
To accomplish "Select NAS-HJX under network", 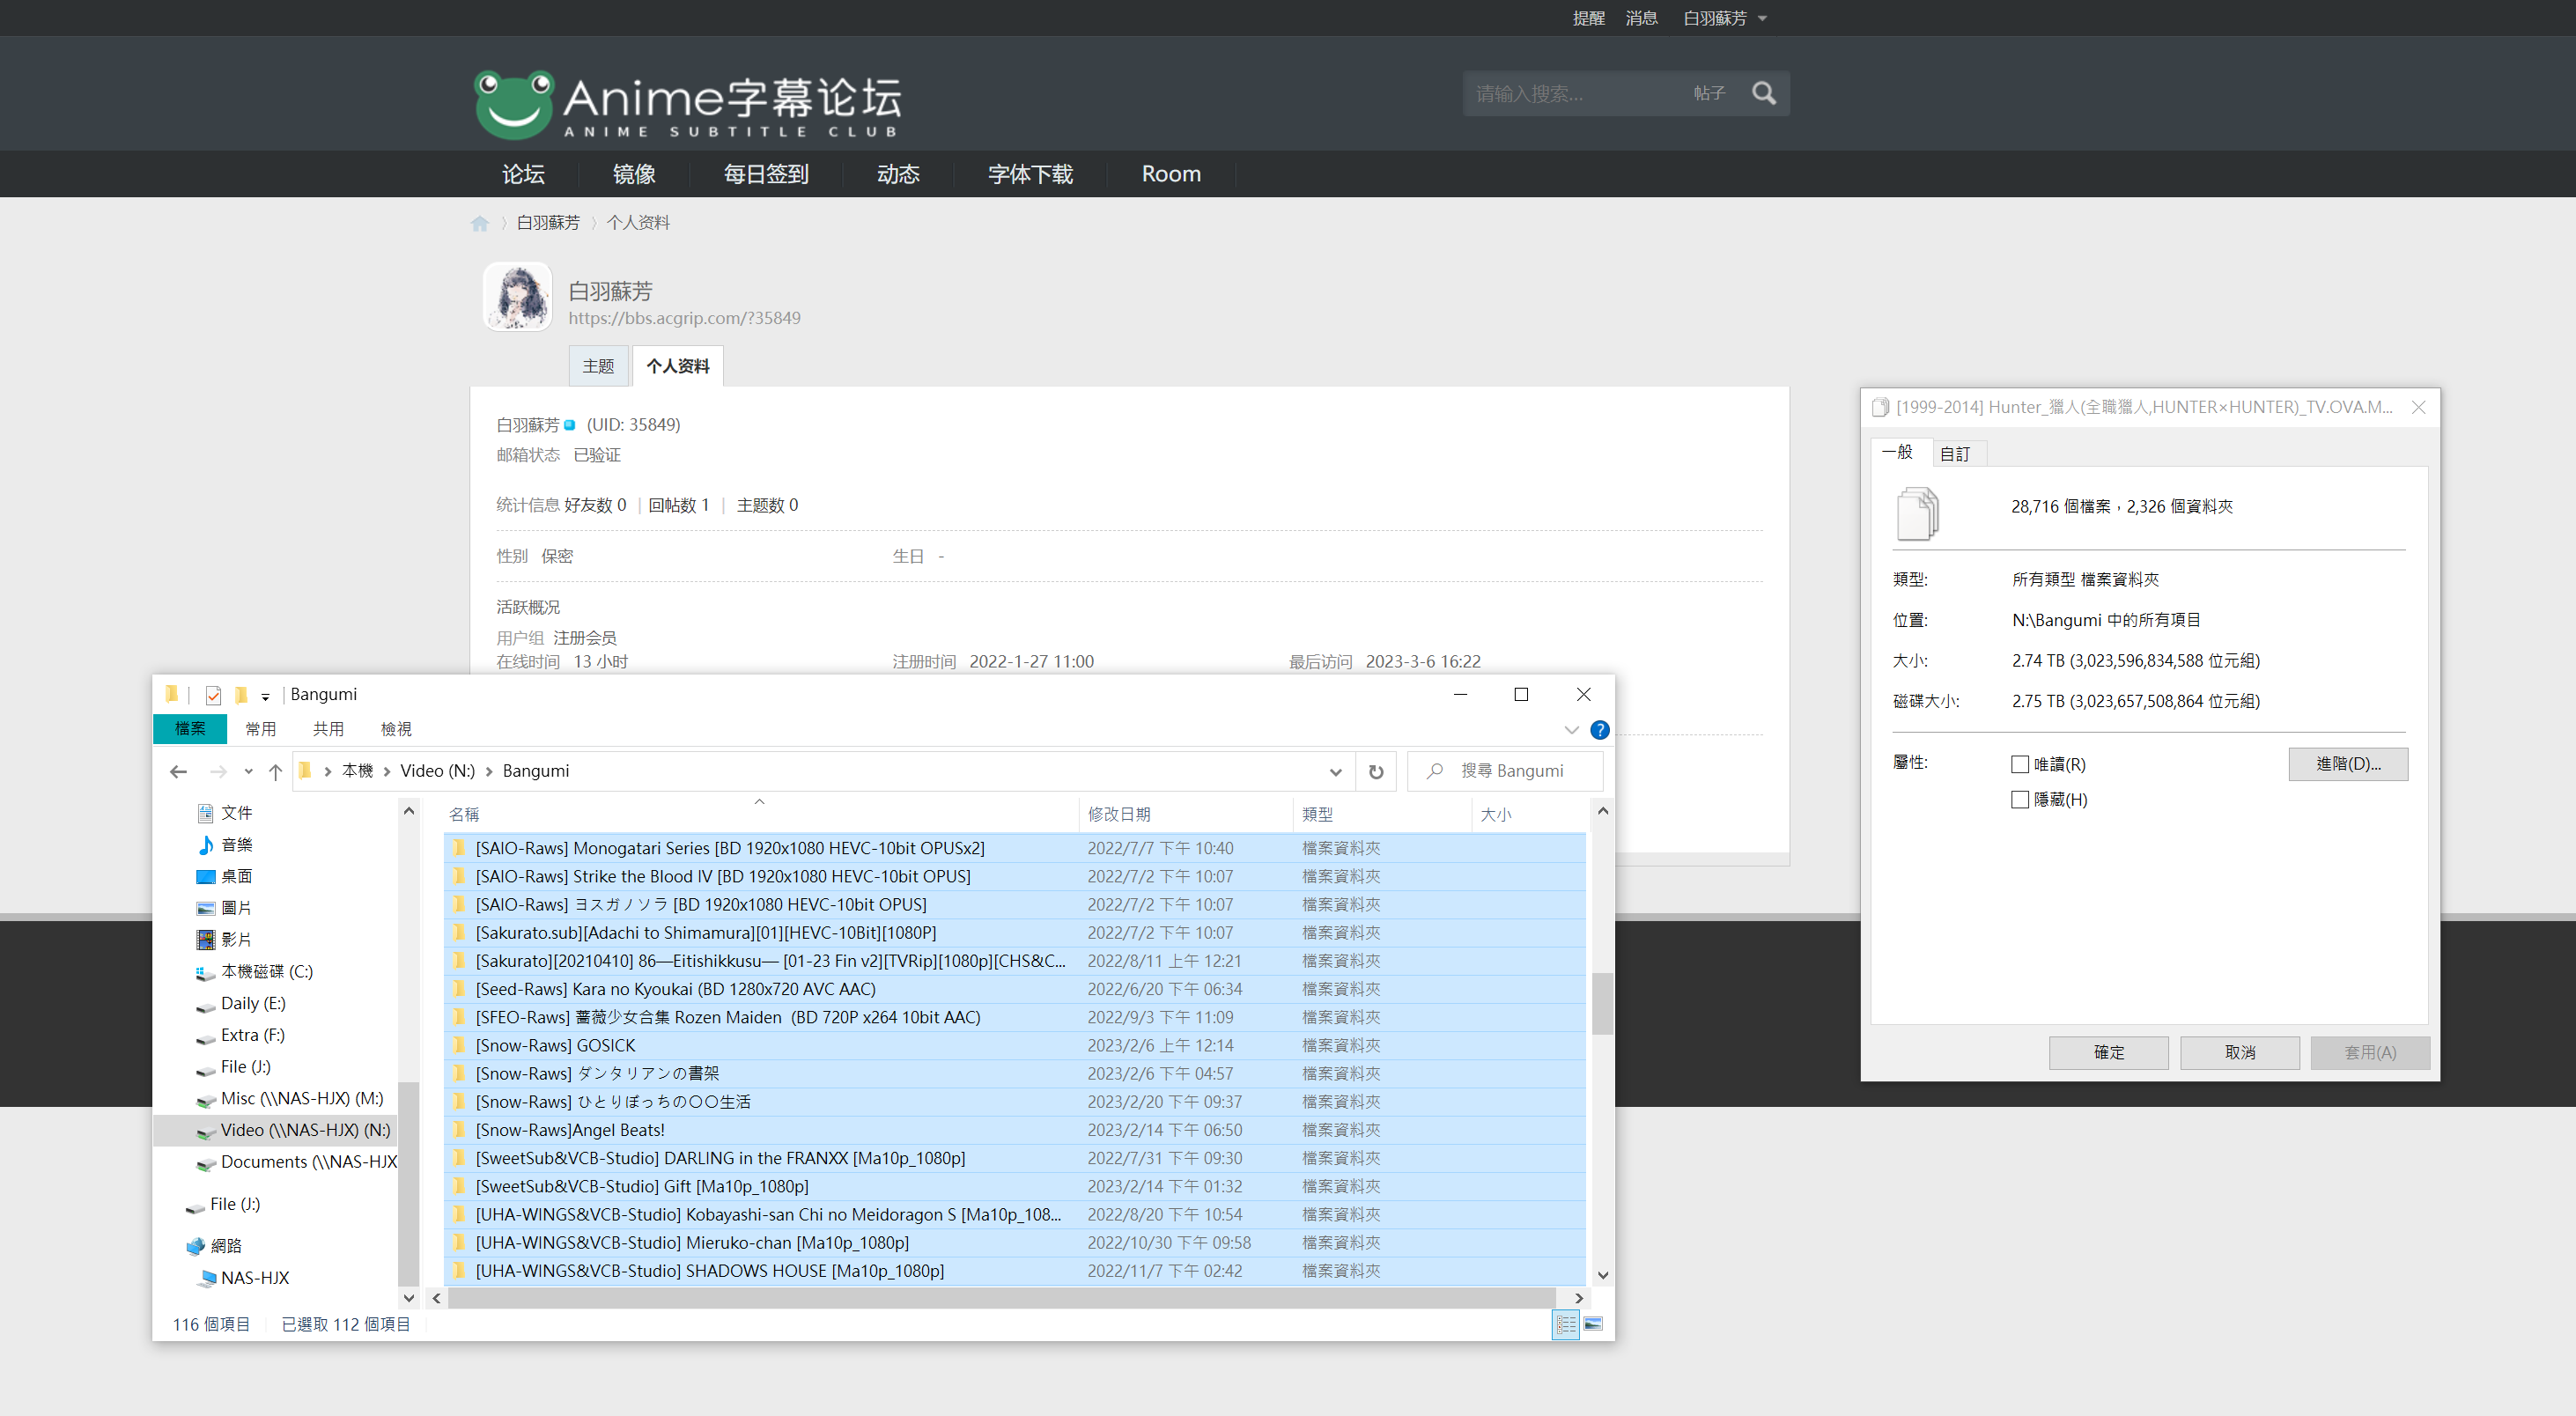I will 245,1278.
